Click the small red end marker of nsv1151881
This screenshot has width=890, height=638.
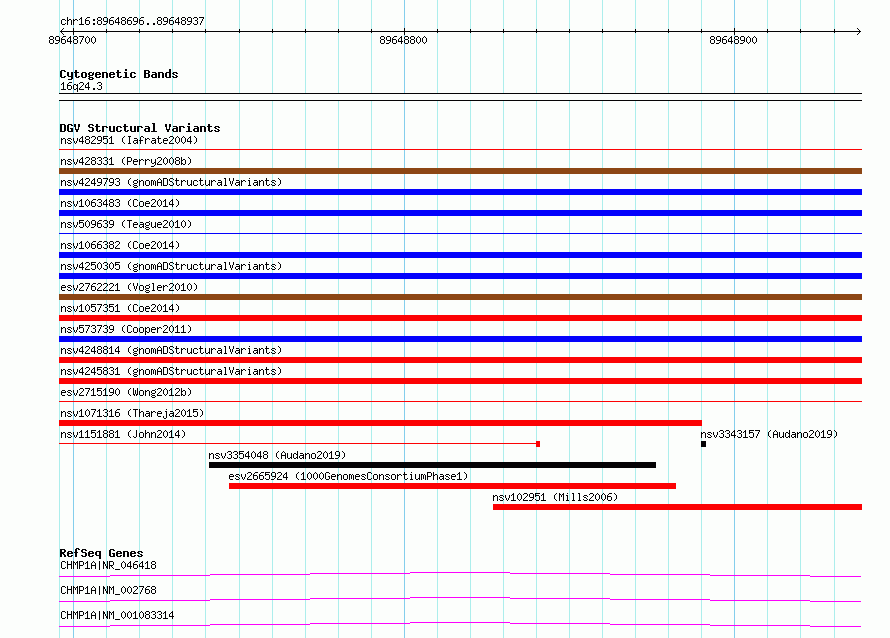538,444
